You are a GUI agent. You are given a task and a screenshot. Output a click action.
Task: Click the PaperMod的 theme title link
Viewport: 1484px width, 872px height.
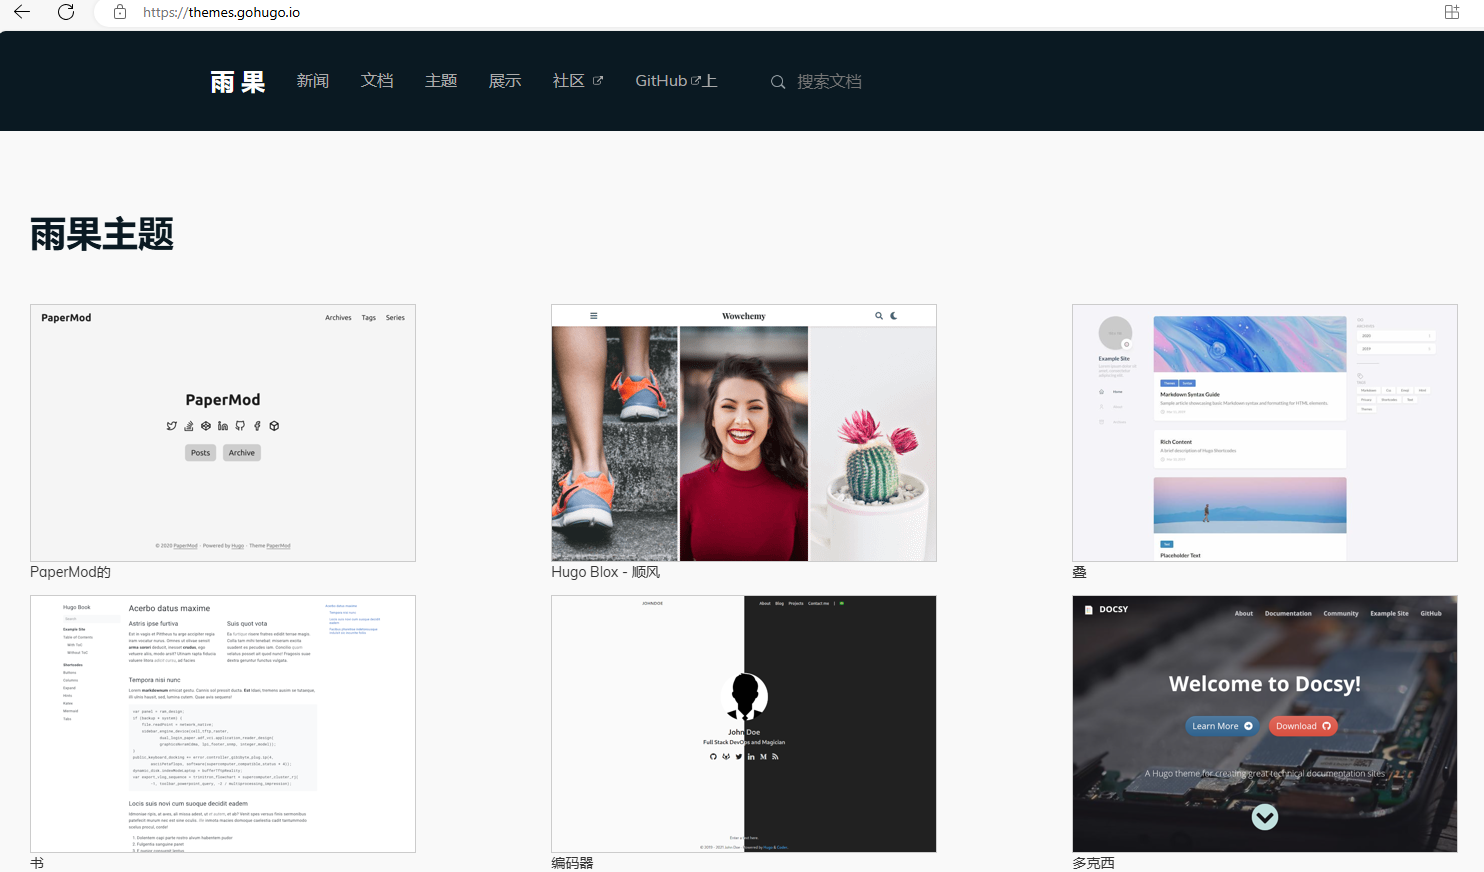(70, 572)
